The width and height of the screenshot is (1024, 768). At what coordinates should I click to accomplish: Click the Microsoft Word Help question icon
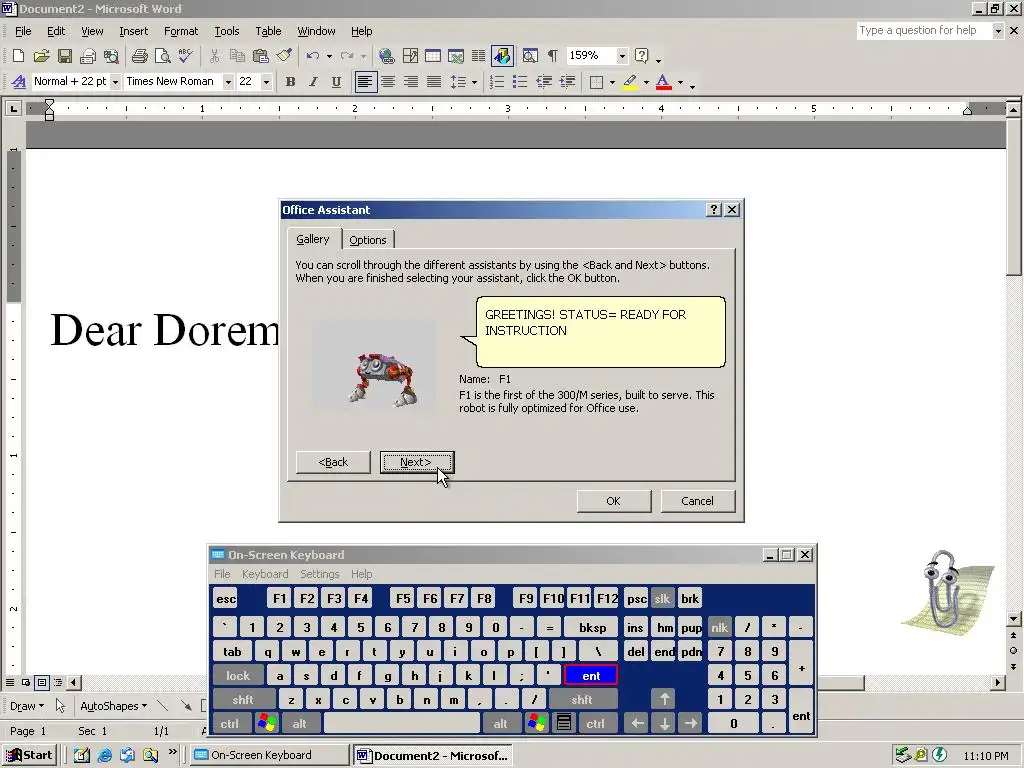642,56
